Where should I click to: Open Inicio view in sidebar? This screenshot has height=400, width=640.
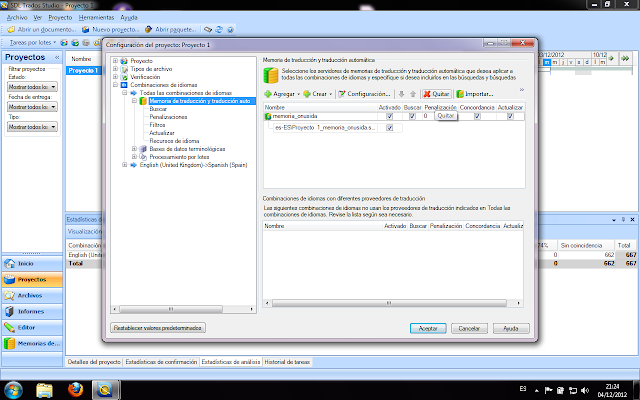click(x=32, y=264)
